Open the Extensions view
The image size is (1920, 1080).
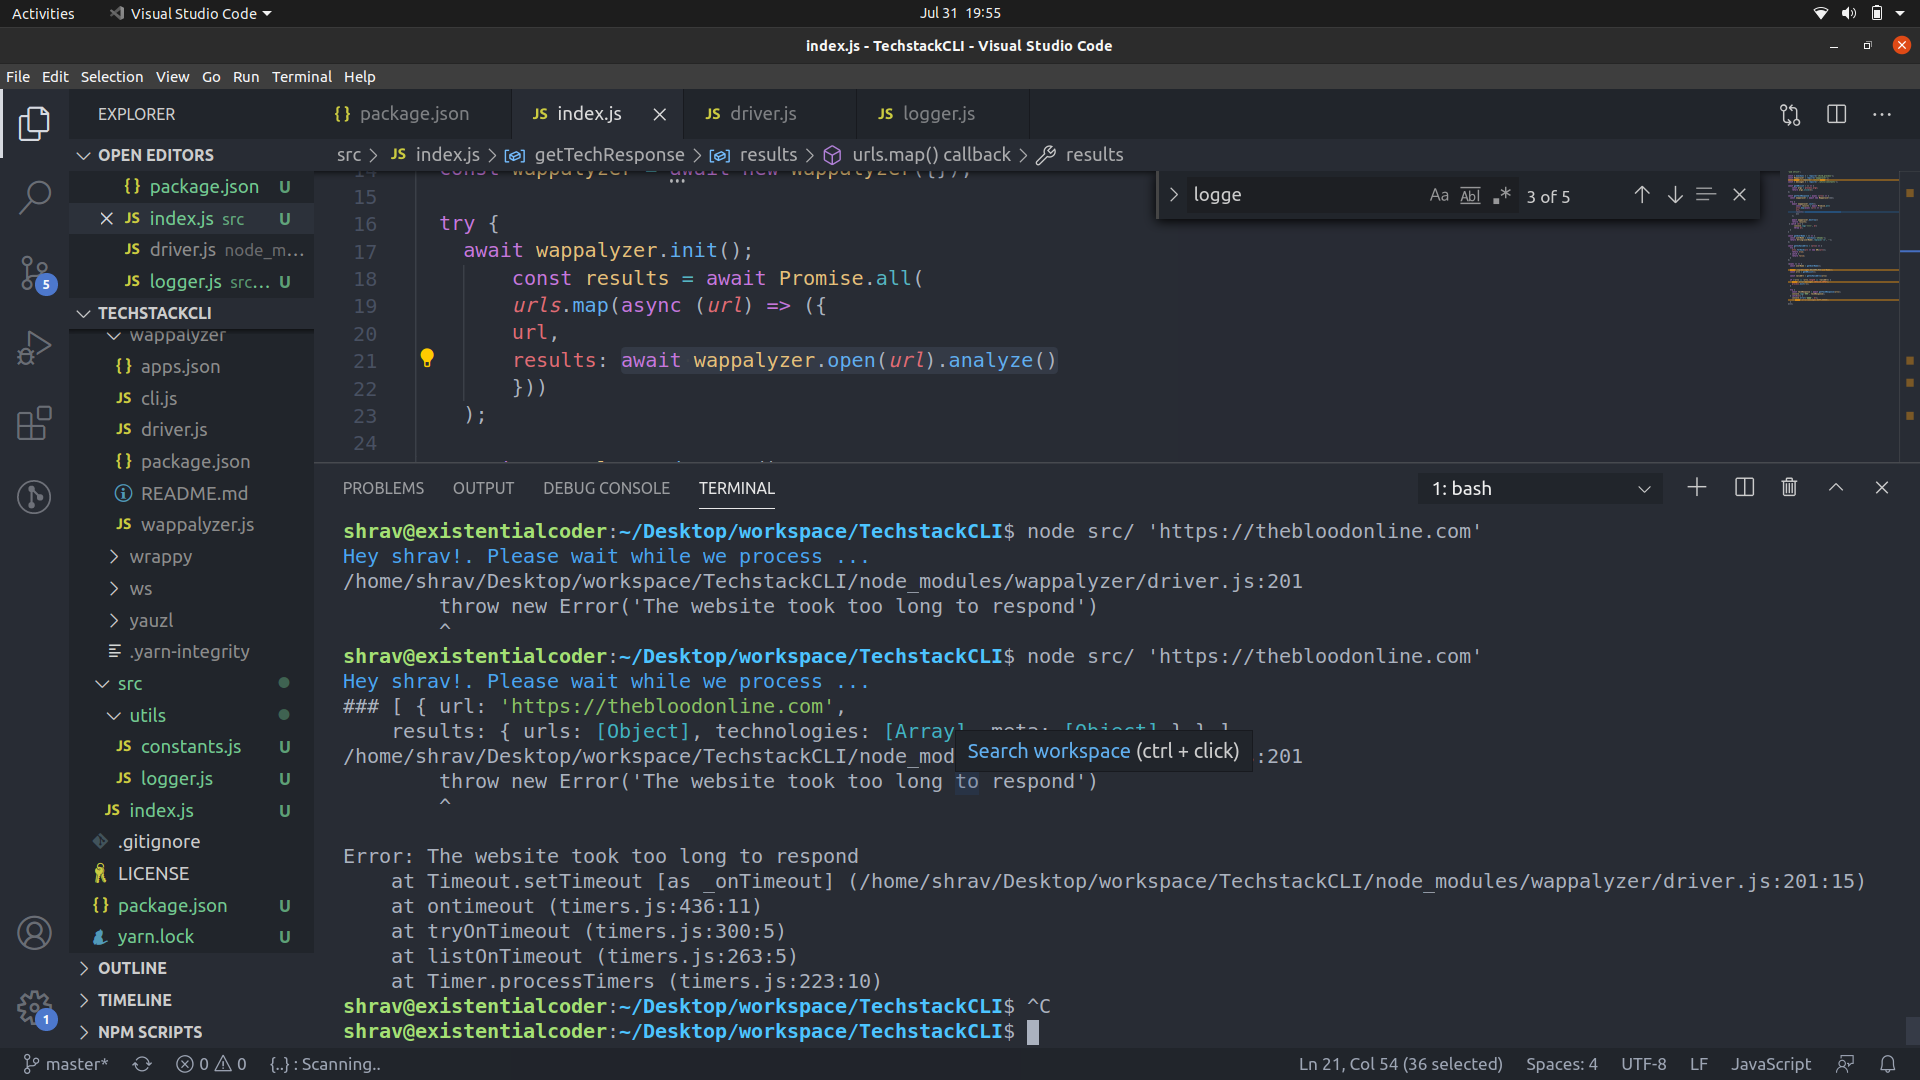(x=34, y=423)
